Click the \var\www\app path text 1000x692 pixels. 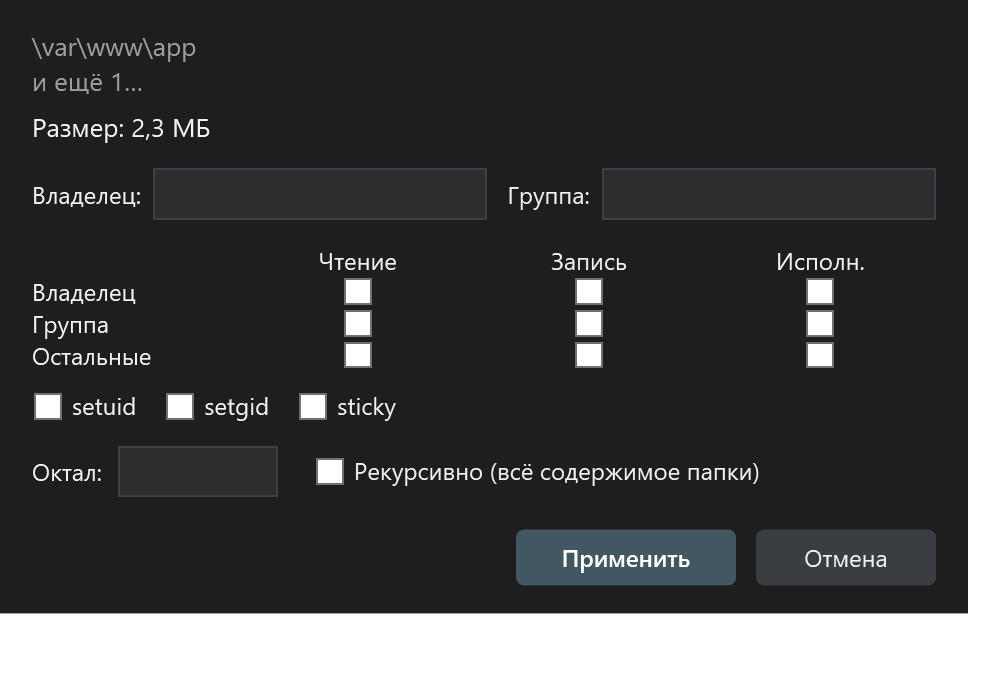114,48
